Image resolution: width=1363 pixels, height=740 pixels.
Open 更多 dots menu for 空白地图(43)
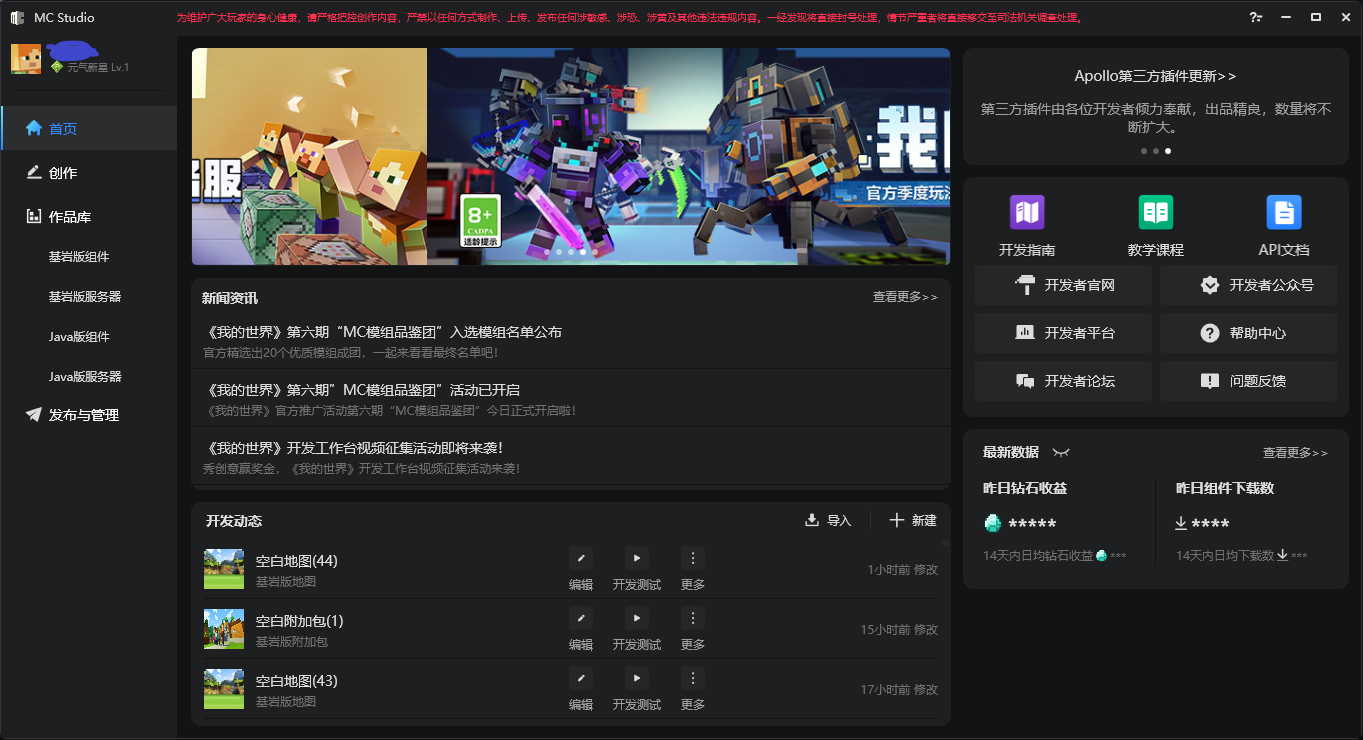pos(693,678)
